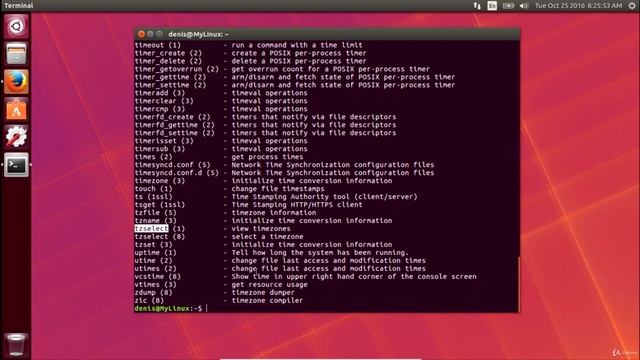This screenshot has height=360, width=640.
Task: Click the timerisset (3) entry
Action: (x=164, y=141)
